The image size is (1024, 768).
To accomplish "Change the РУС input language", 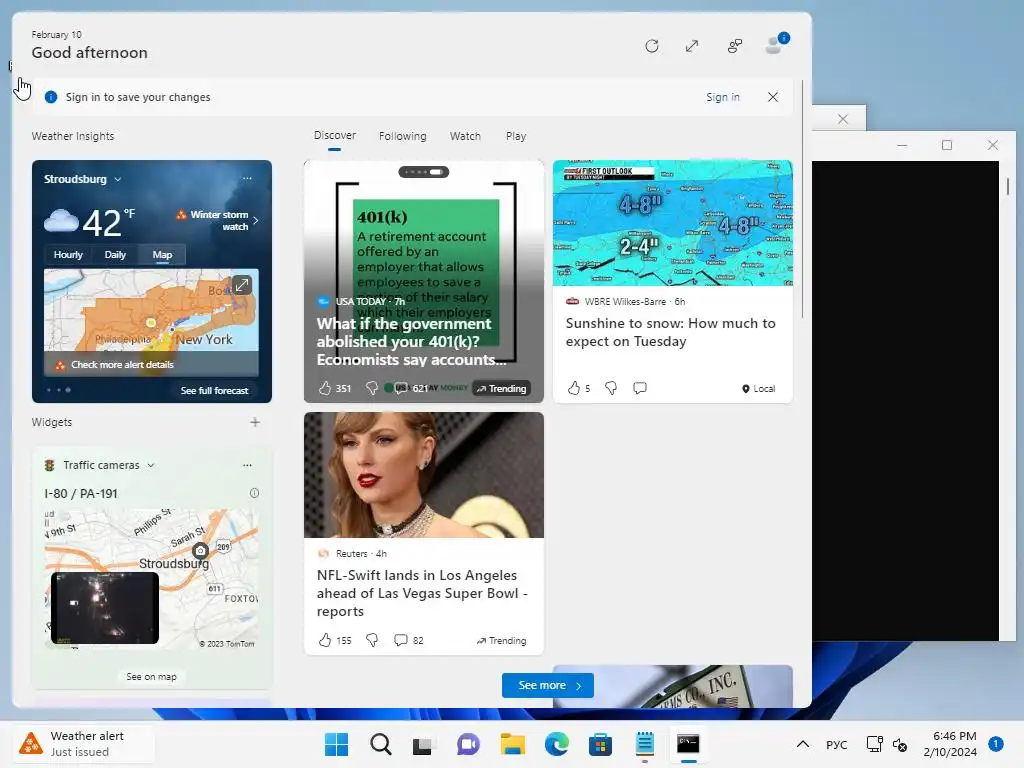I will pos(837,744).
